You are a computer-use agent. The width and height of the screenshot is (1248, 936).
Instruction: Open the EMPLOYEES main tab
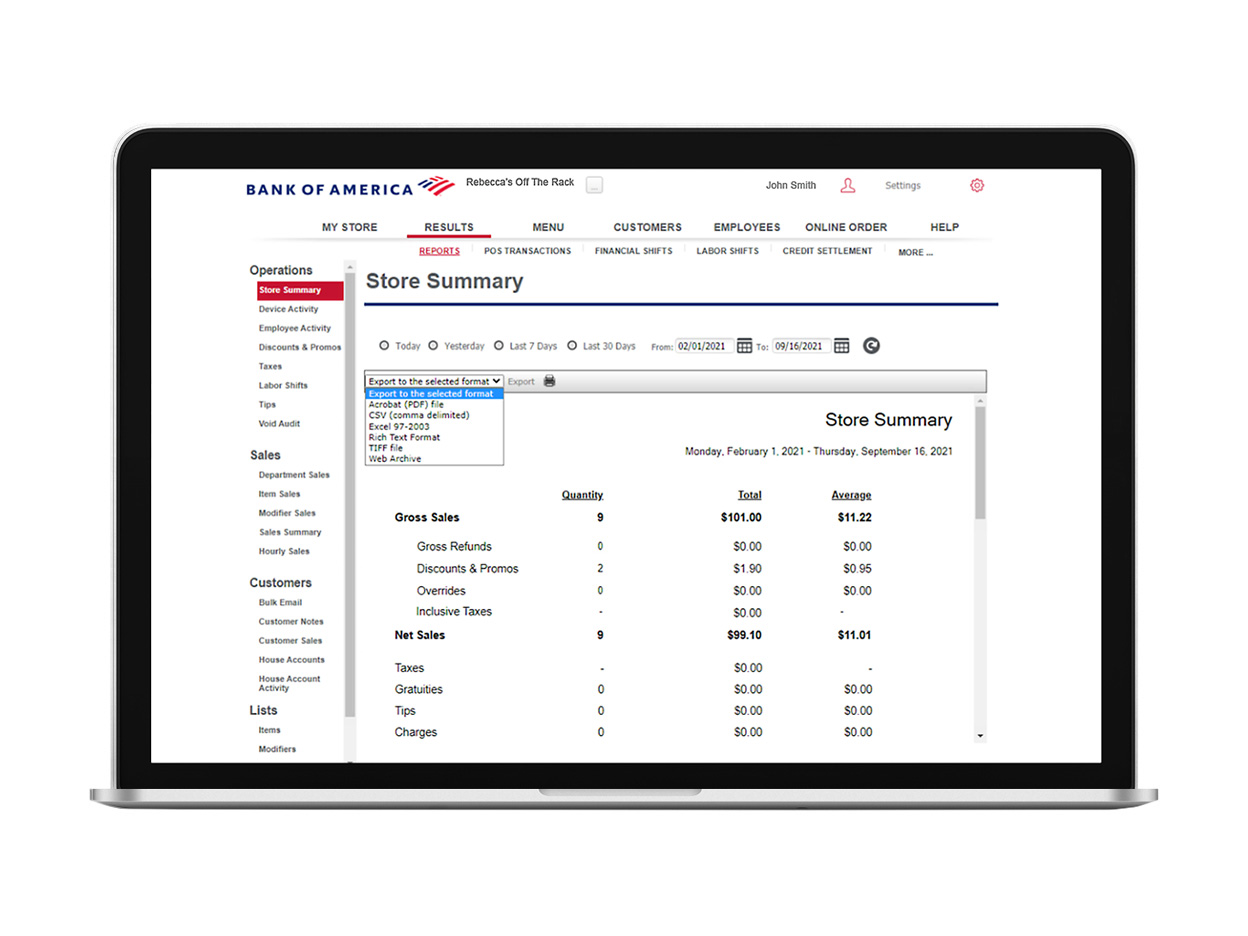pos(746,227)
